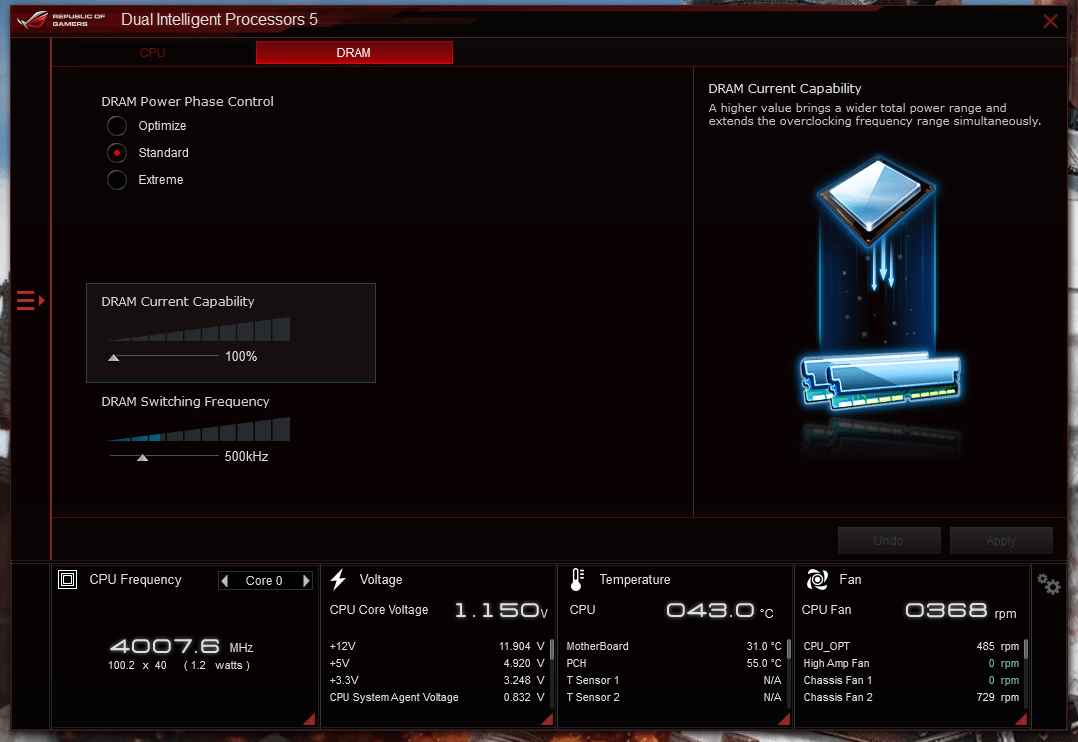The width and height of the screenshot is (1078, 742).
Task: Click the 100% current capability value
Action: coord(241,356)
